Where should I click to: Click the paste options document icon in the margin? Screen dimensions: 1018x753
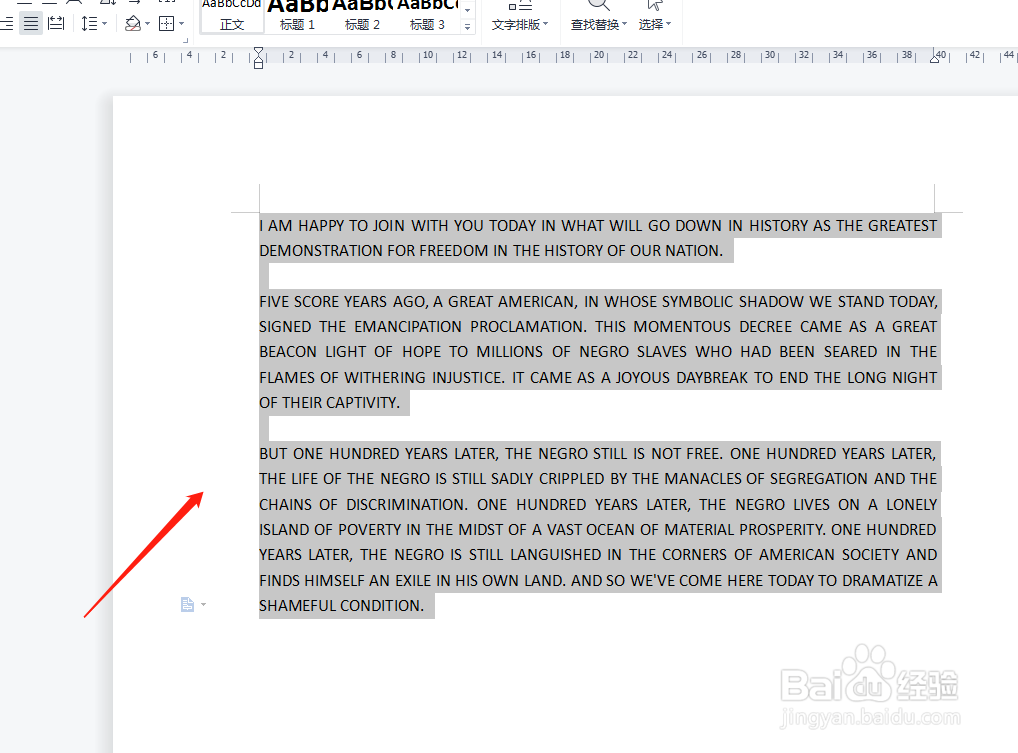tap(187, 605)
